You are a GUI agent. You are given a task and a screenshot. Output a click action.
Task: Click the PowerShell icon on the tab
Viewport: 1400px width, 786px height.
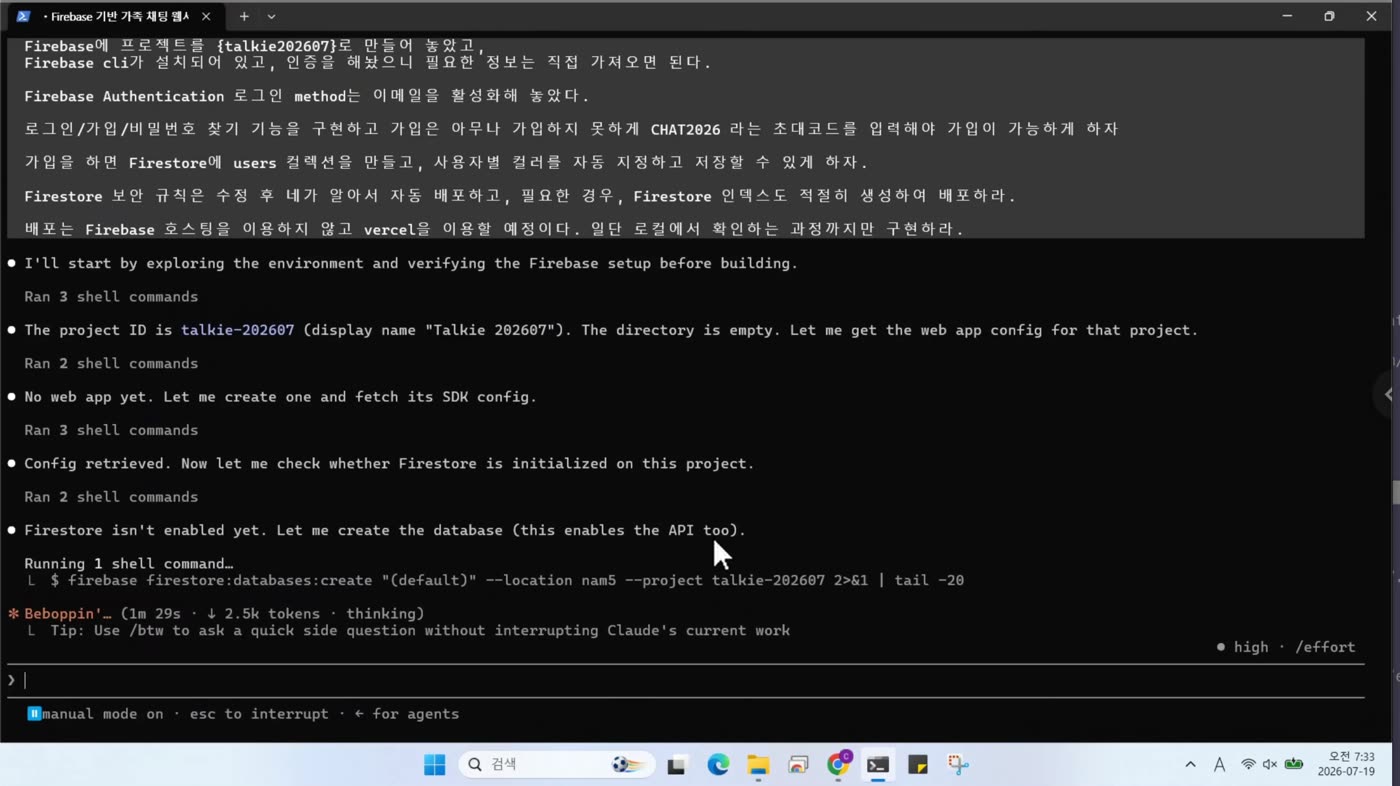[24, 16]
